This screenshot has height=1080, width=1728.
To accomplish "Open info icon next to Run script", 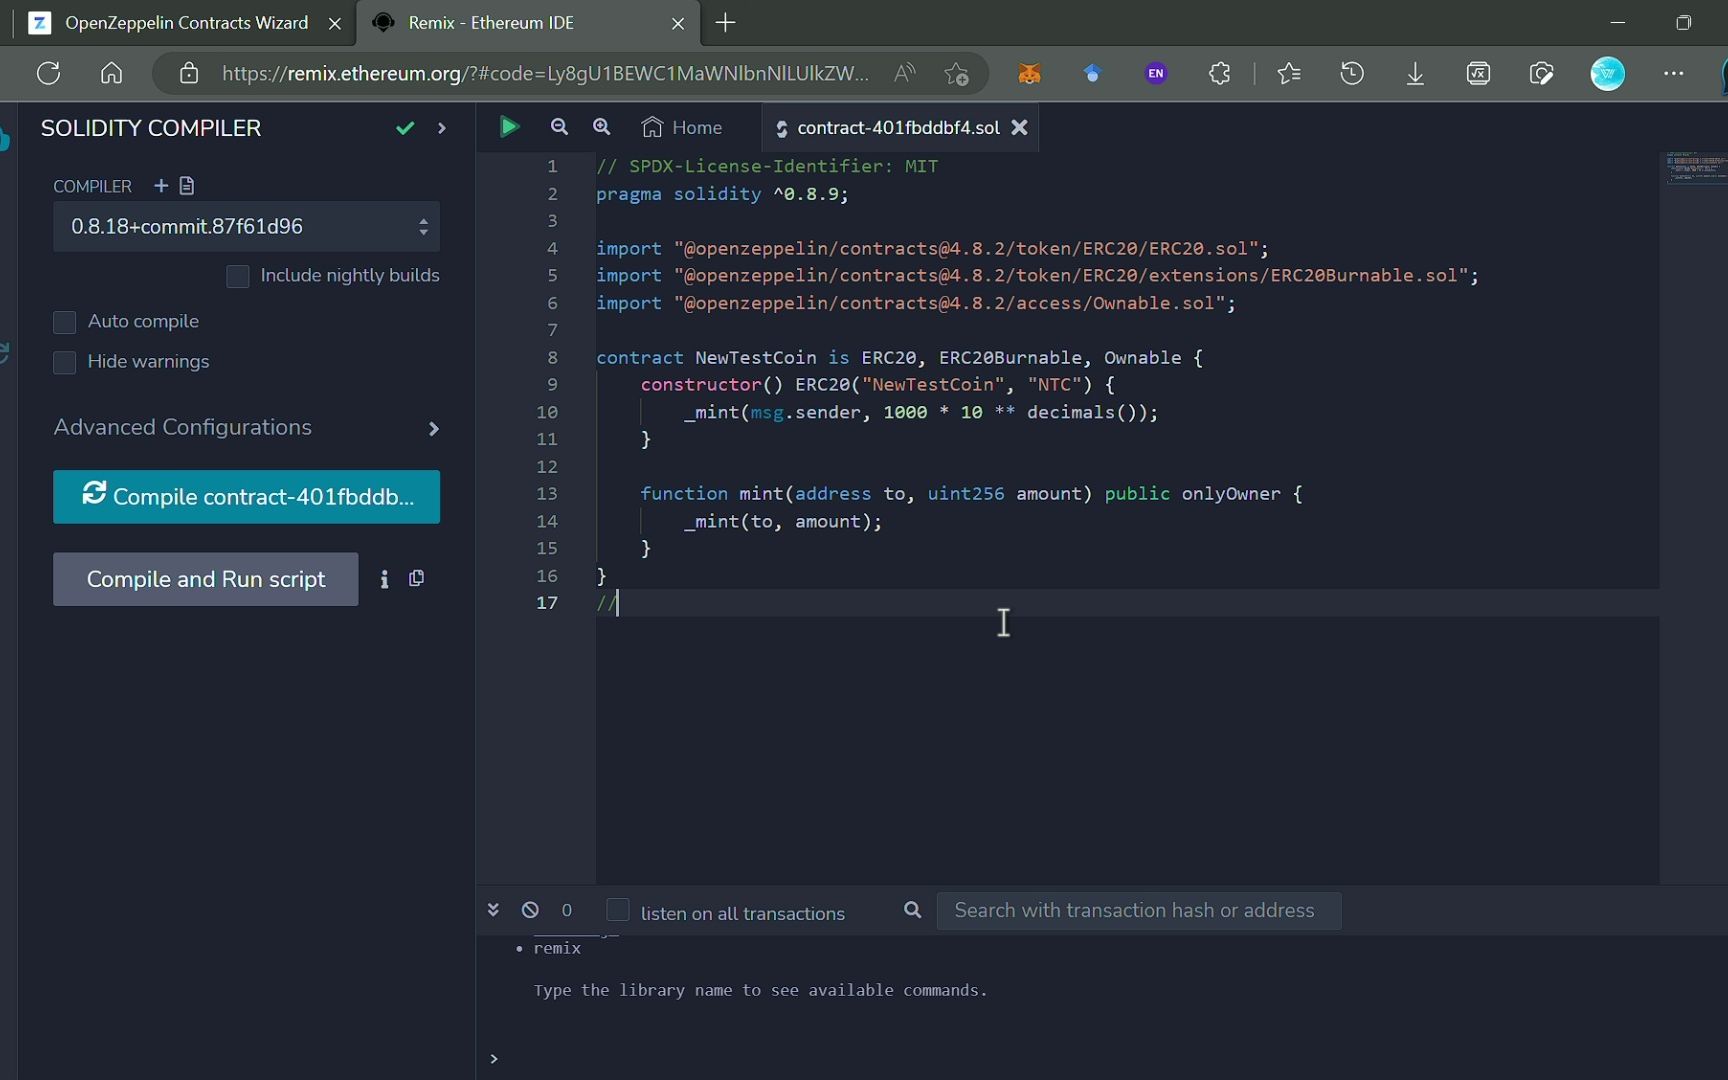I will coord(384,579).
